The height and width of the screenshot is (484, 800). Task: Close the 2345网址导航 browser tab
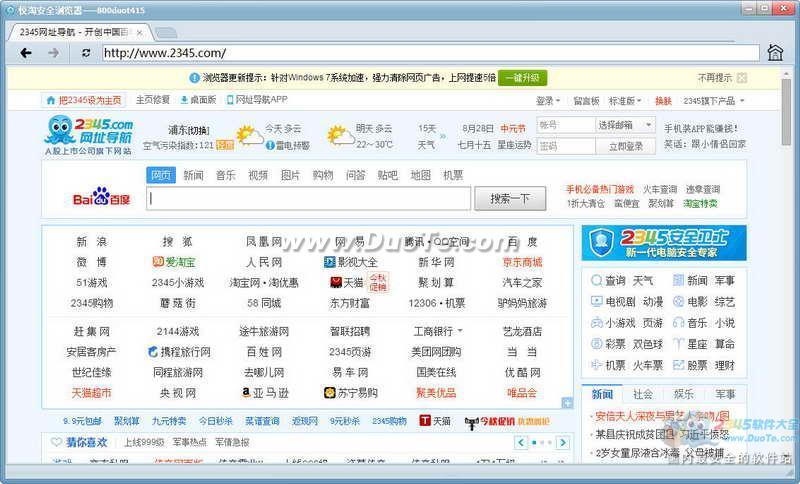pos(139,33)
